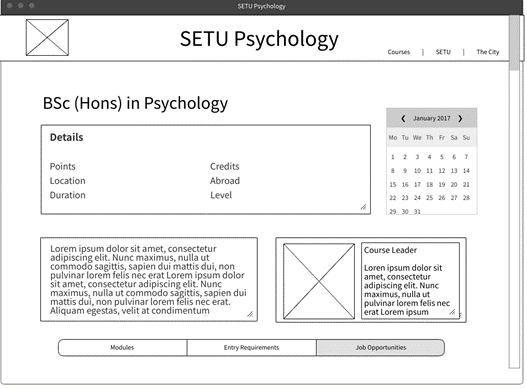Click resize handle of Details box
Image resolution: width=527 pixels, height=389 pixels.
point(363,207)
